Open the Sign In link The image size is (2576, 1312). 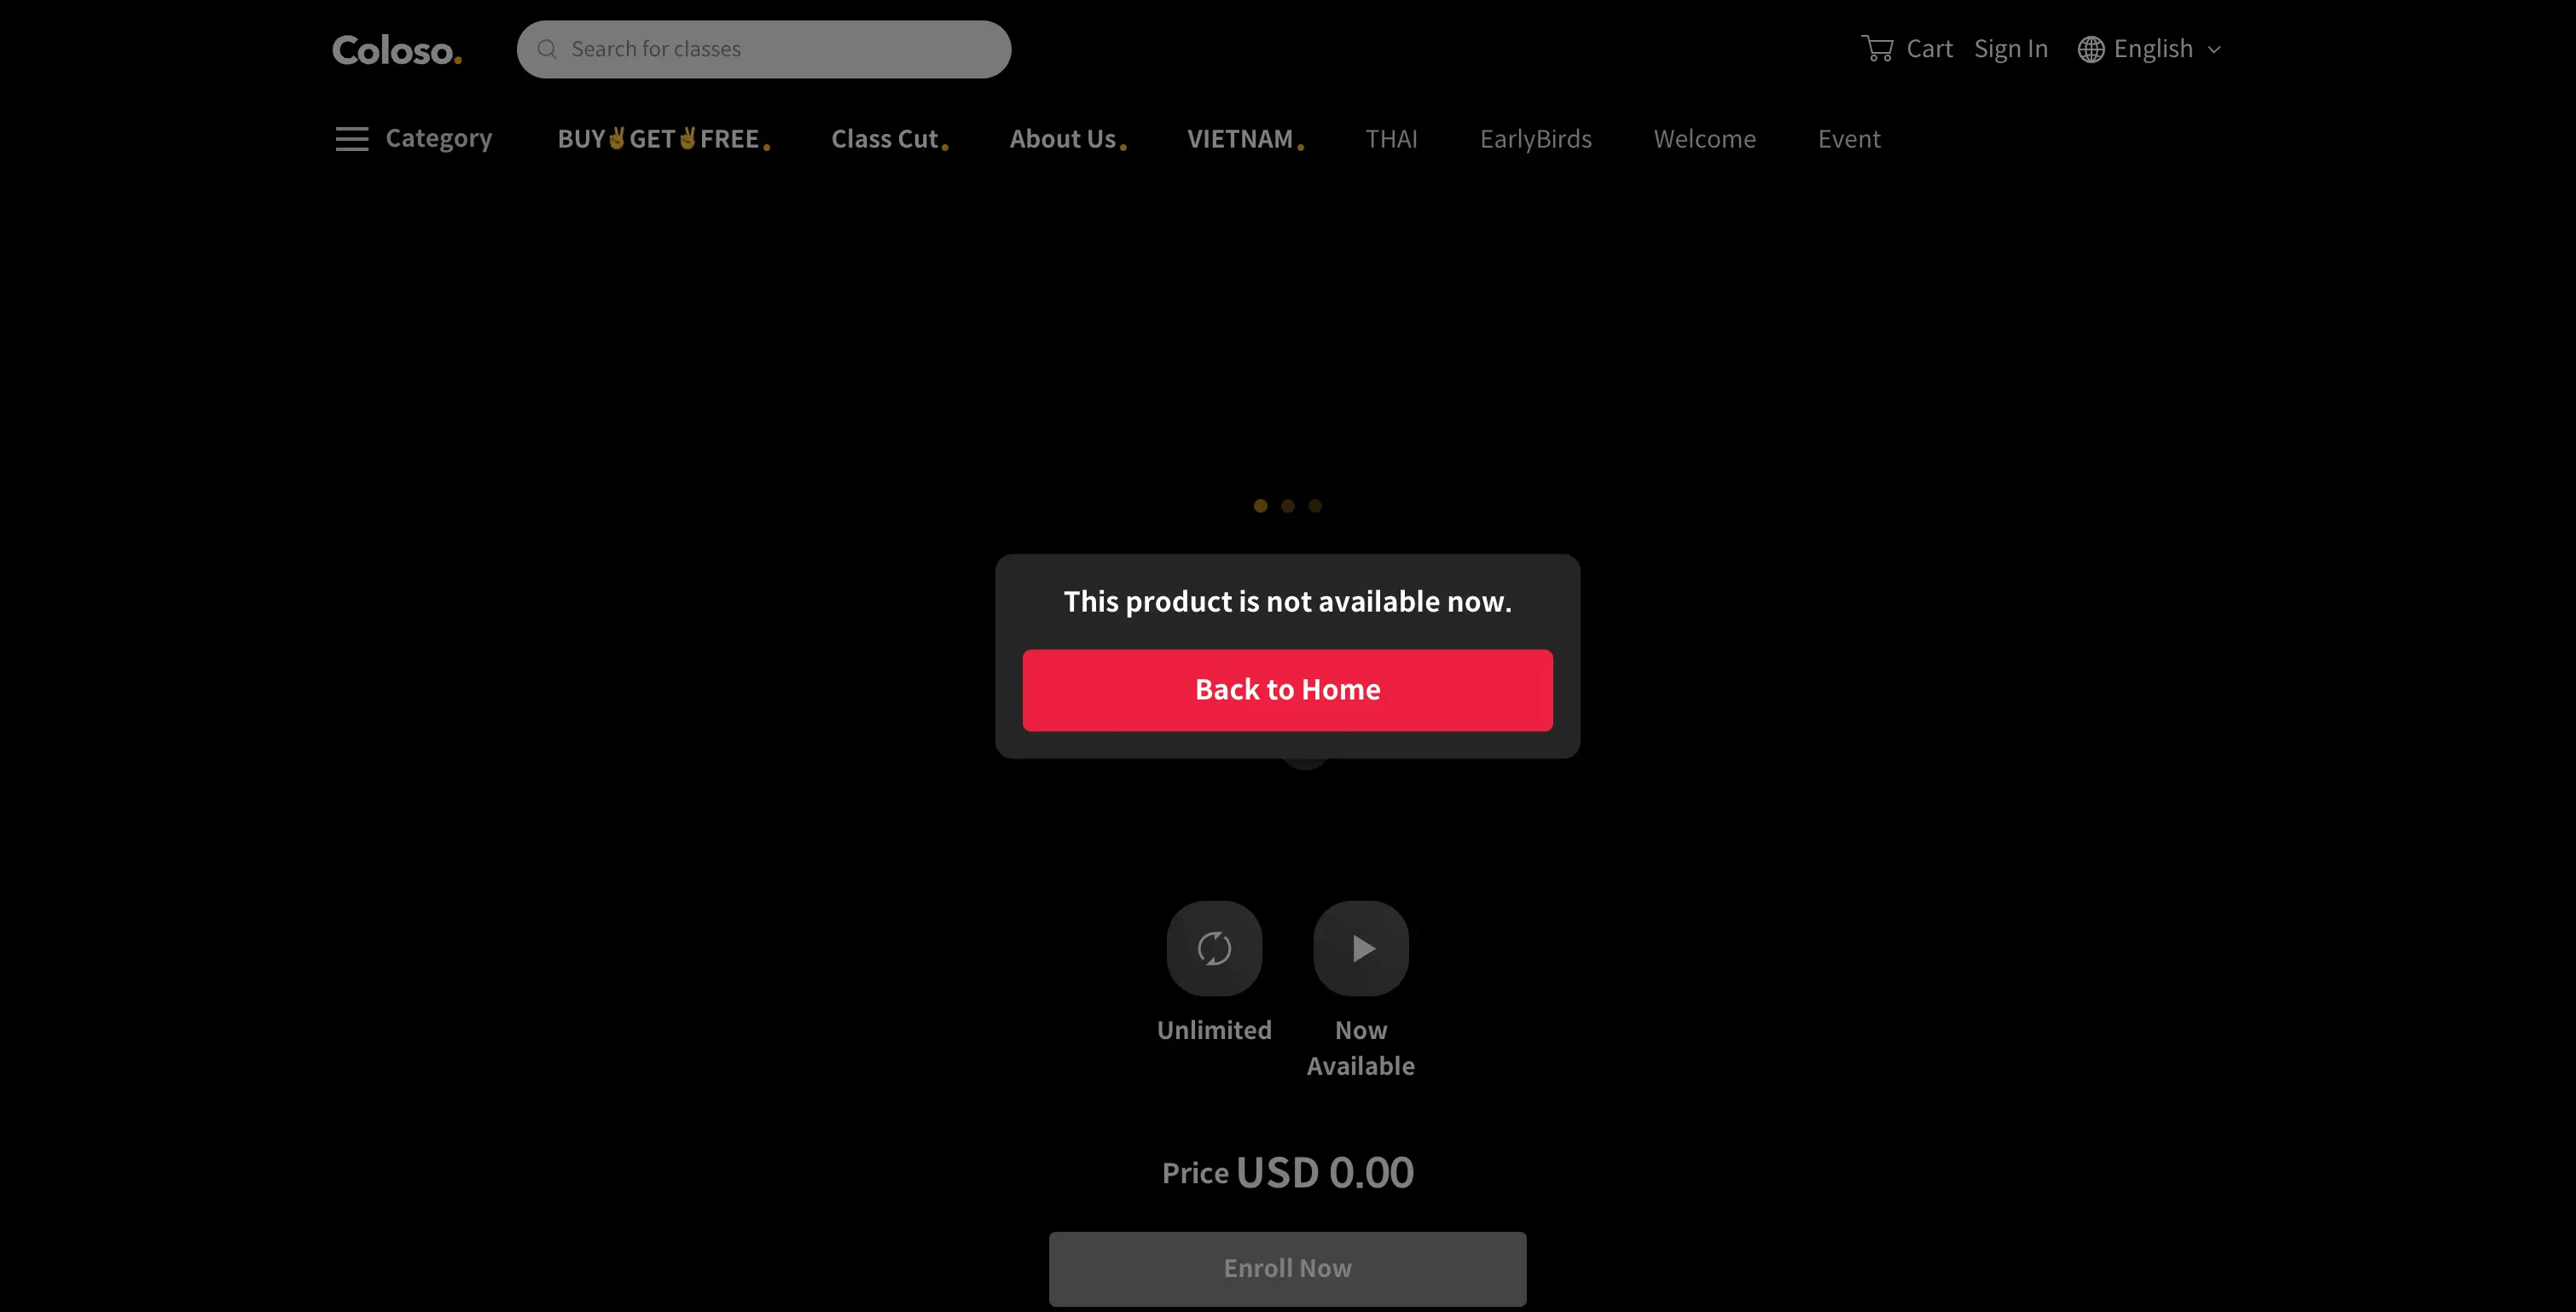tap(2011, 49)
